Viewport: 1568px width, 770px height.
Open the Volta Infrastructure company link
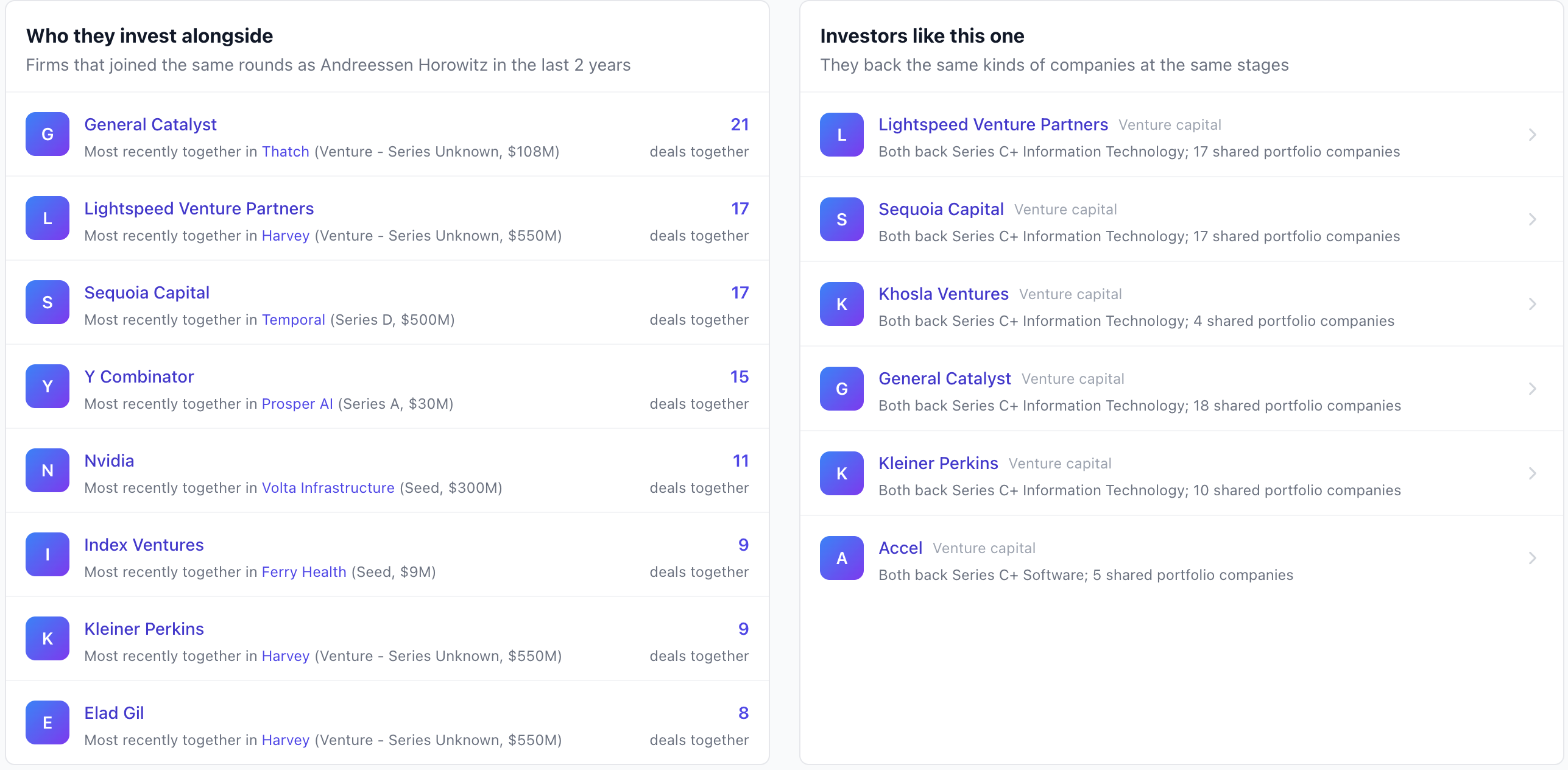tap(328, 488)
